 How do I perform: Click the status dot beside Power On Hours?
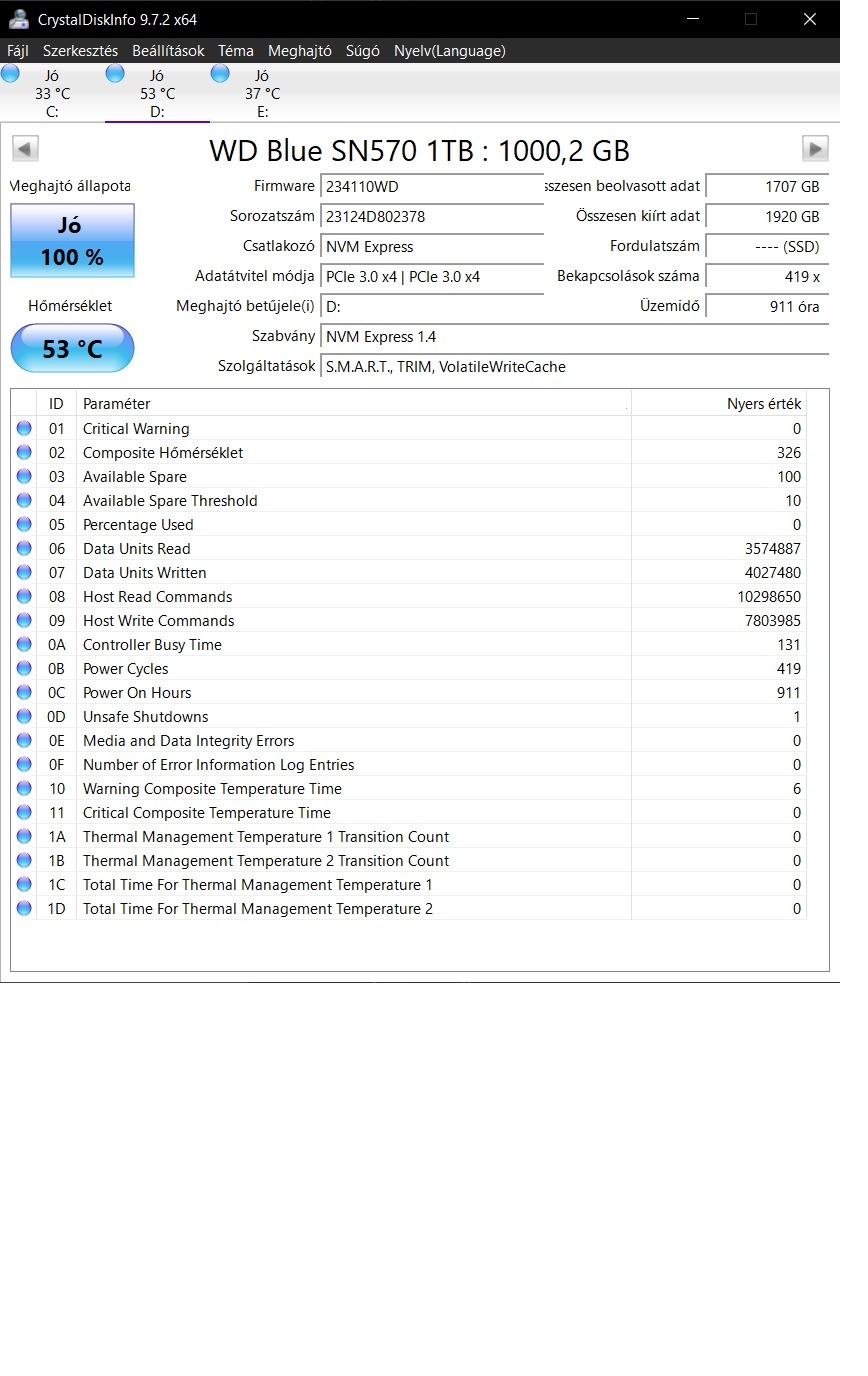[24, 692]
